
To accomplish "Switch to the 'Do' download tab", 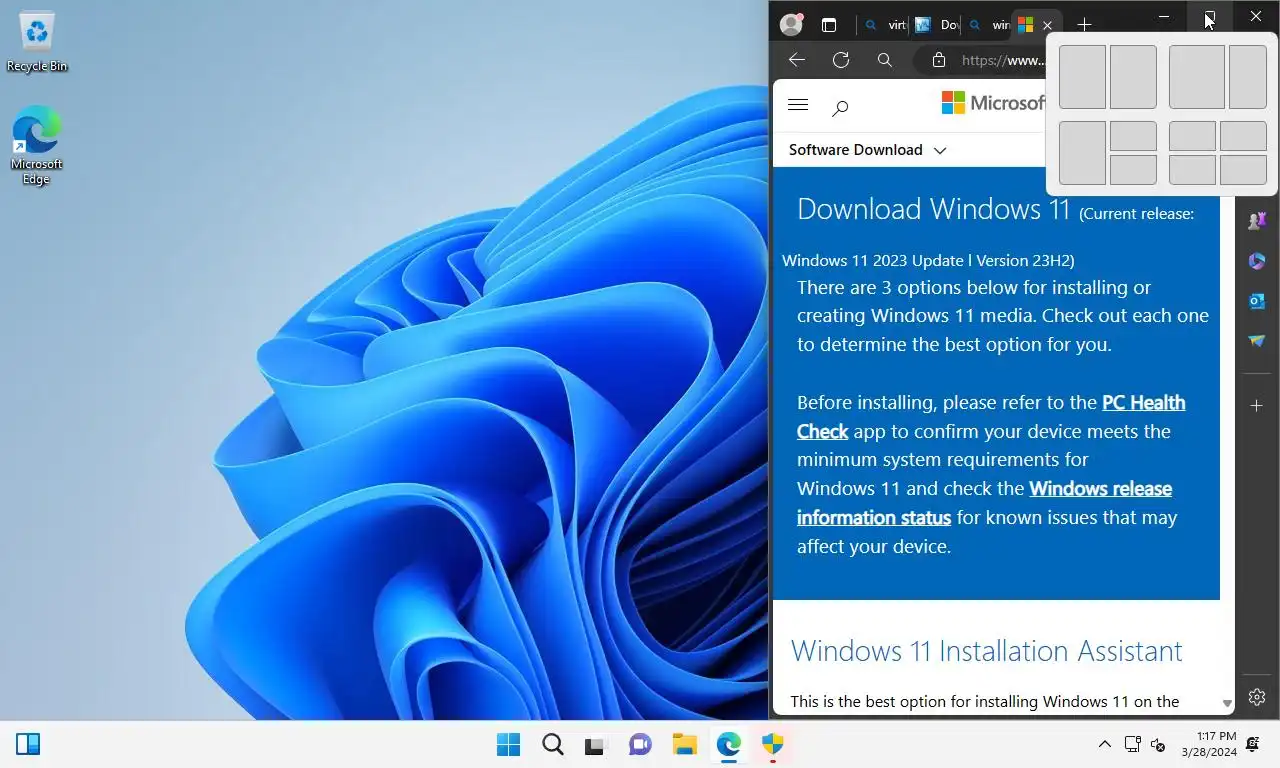I will click(937, 25).
